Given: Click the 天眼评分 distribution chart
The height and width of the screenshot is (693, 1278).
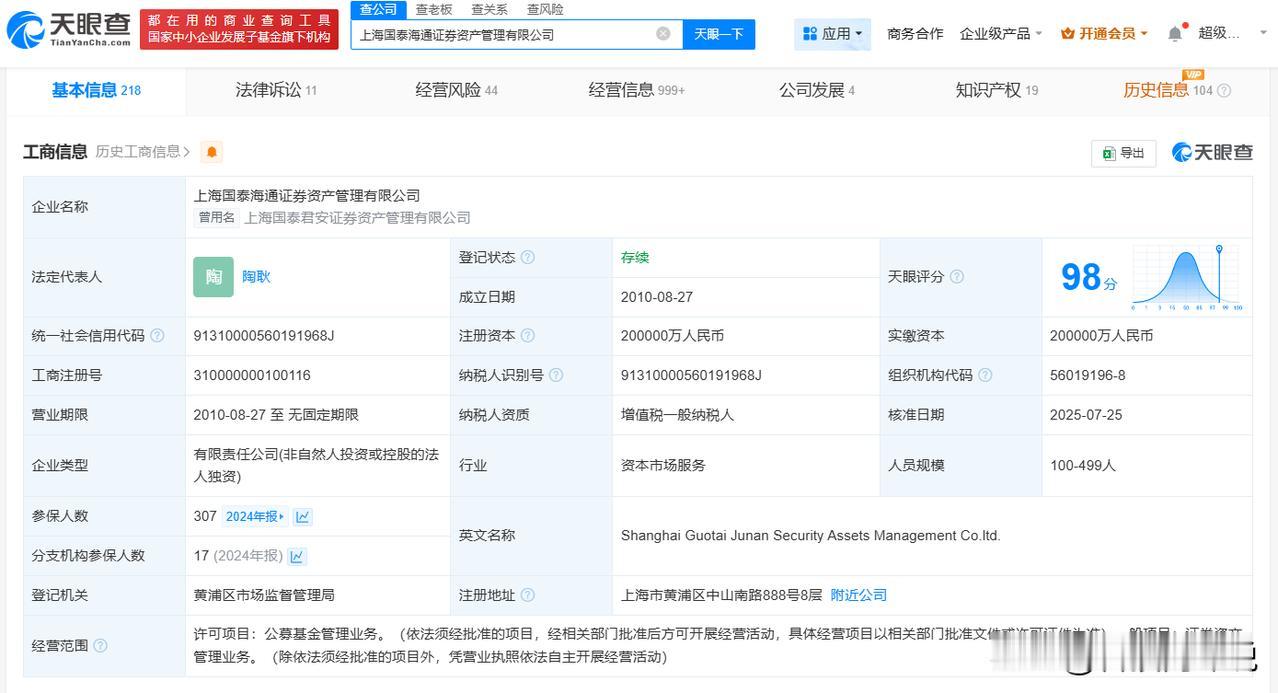Looking at the screenshot, I should tap(1188, 277).
